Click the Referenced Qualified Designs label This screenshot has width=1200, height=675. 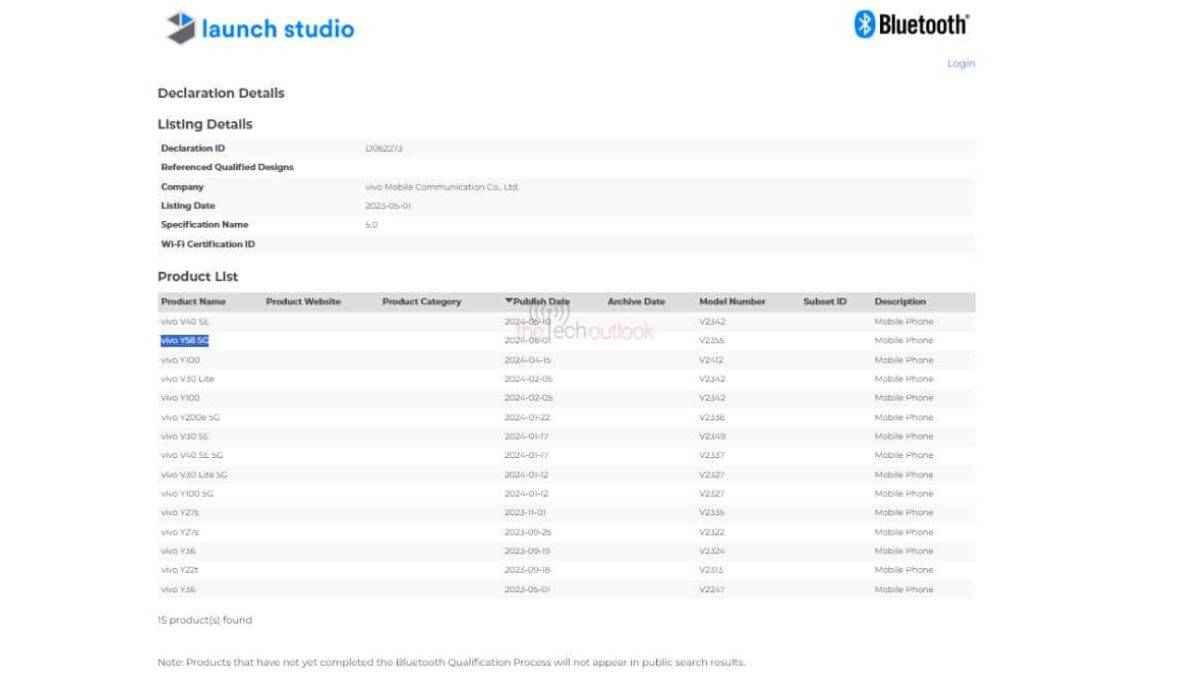[x=227, y=167]
